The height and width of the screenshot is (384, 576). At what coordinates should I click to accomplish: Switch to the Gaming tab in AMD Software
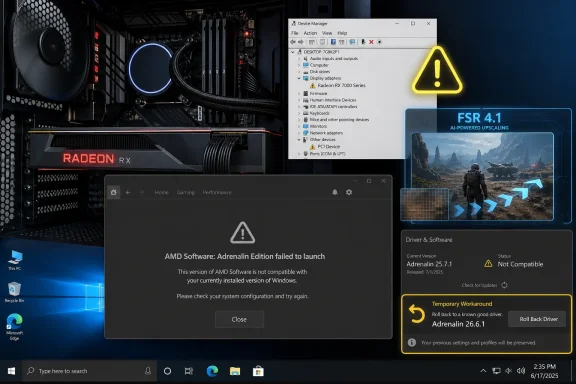point(186,192)
